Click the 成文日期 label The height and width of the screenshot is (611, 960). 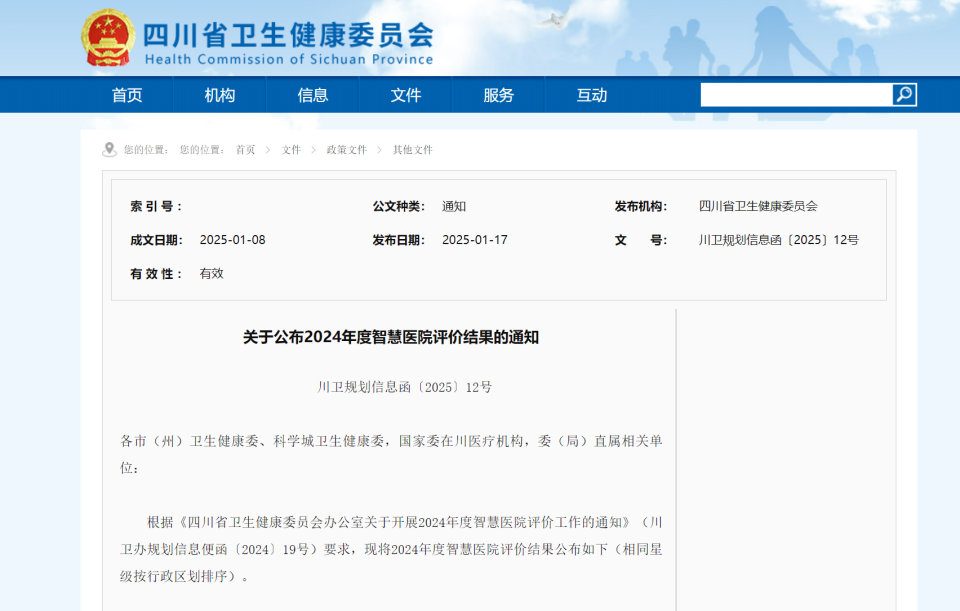[156, 240]
